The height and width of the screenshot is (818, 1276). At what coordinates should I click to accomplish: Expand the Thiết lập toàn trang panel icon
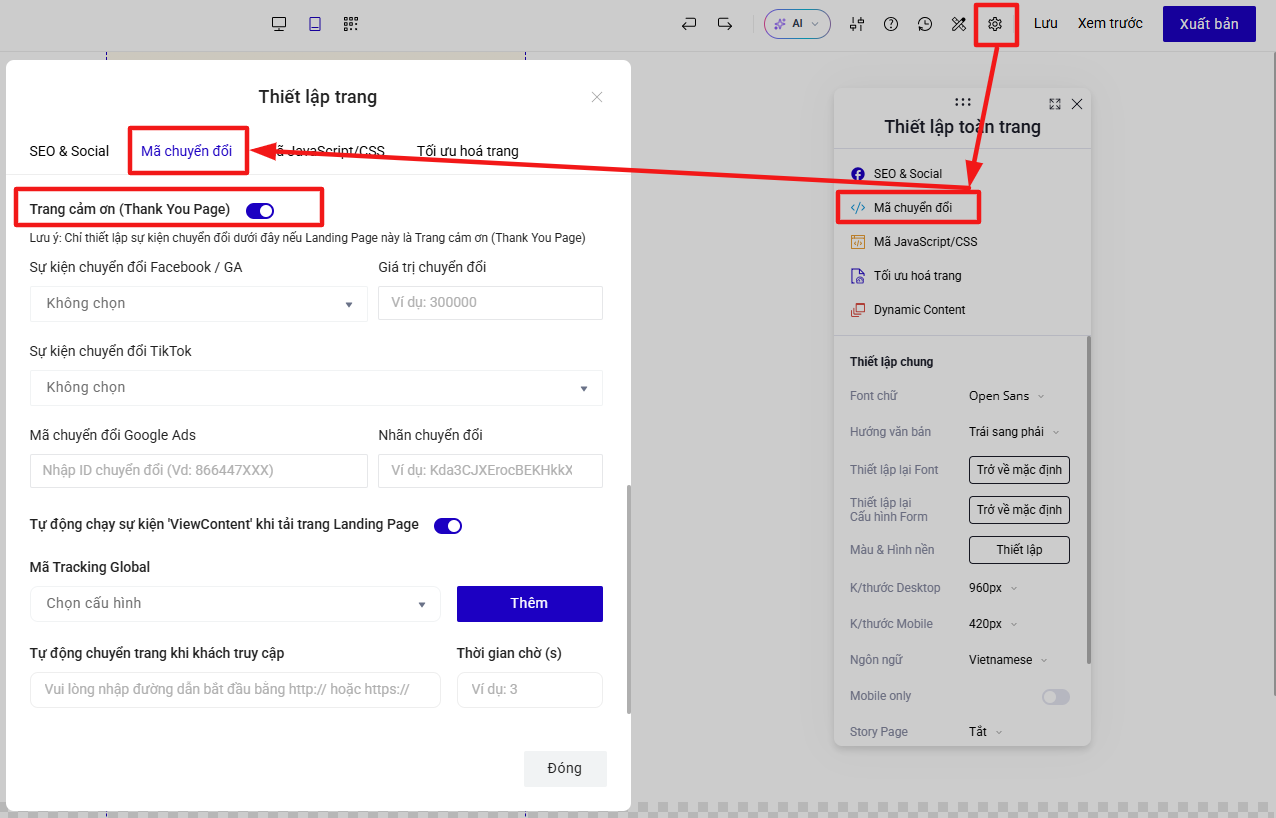(1055, 104)
